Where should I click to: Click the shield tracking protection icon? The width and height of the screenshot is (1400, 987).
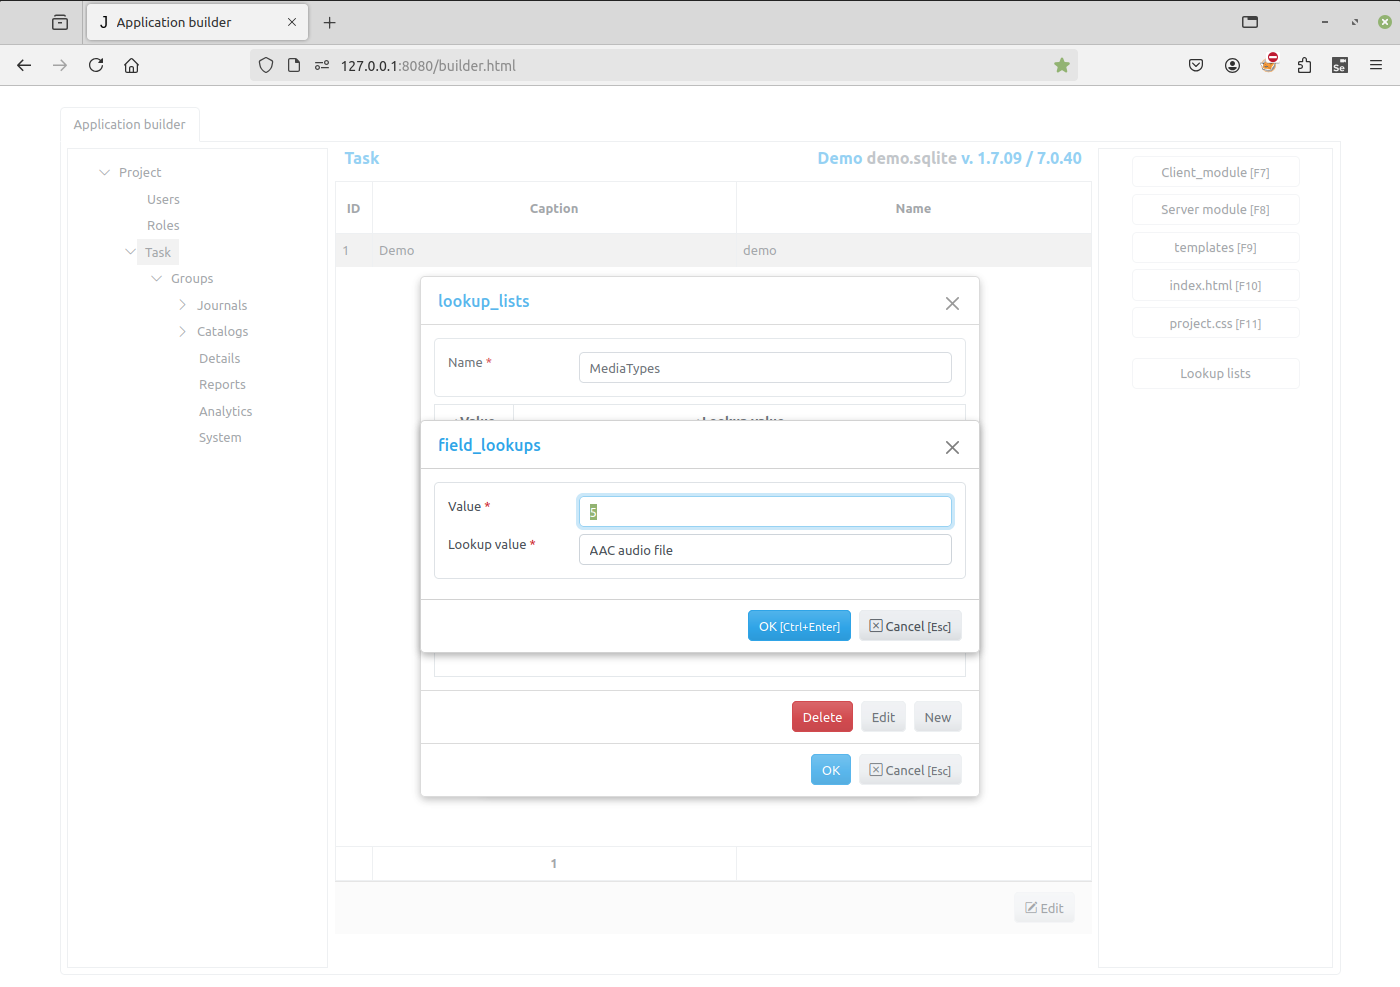pos(266,65)
